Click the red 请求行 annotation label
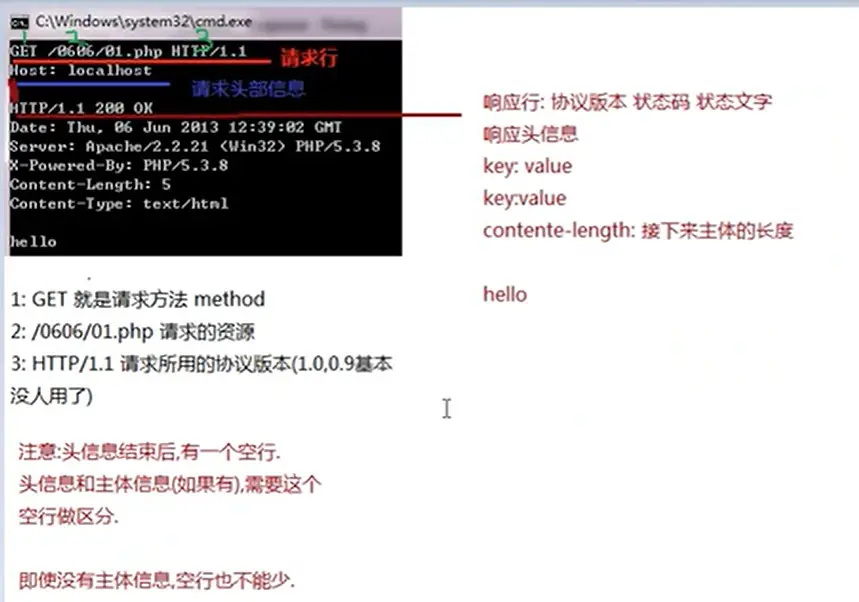 [309, 58]
